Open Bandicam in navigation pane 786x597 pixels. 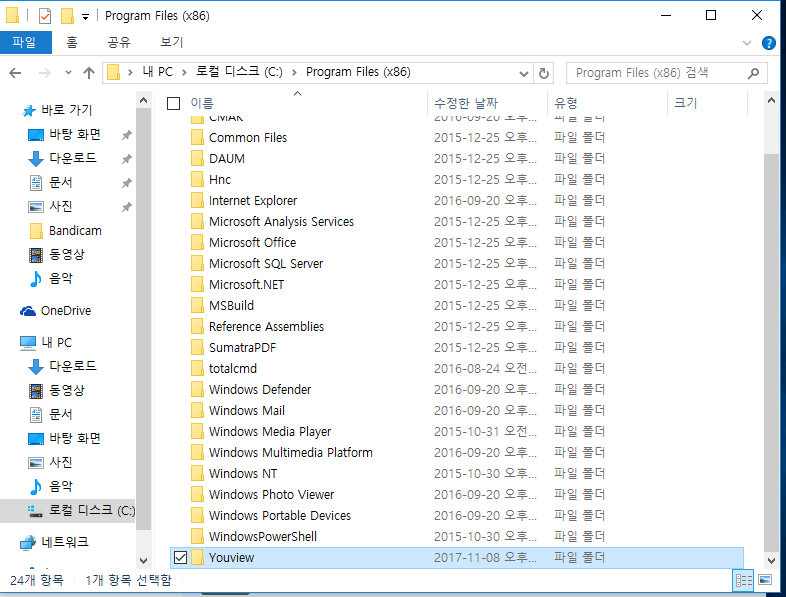pos(75,231)
